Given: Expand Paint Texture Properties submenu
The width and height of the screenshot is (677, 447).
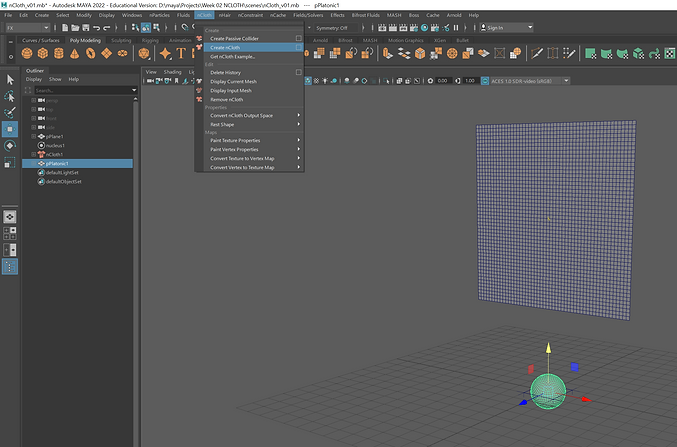Looking at the screenshot, I should point(254,140).
